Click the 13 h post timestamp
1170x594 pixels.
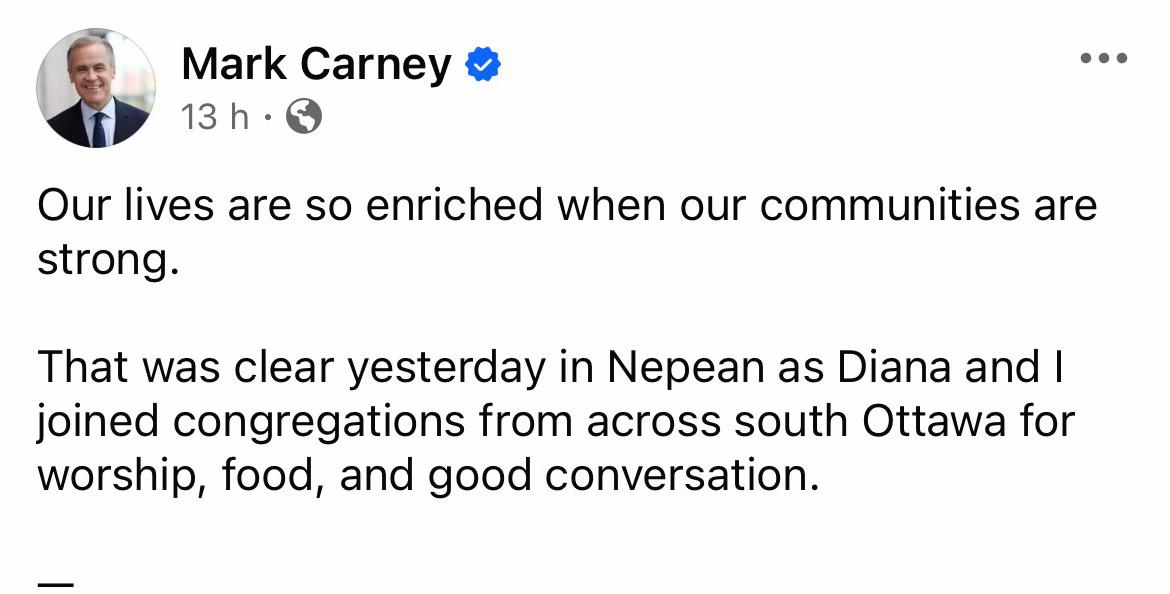coord(214,117)
